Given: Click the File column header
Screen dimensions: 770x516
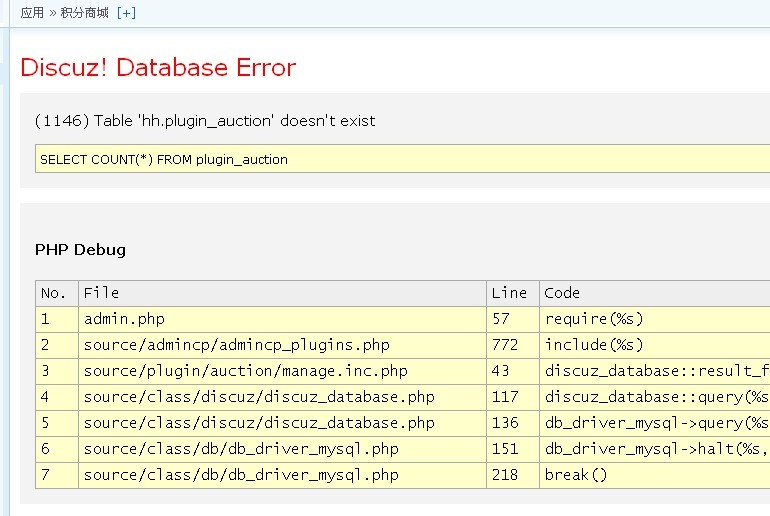Looking at the screenshot, I should 101,293.
